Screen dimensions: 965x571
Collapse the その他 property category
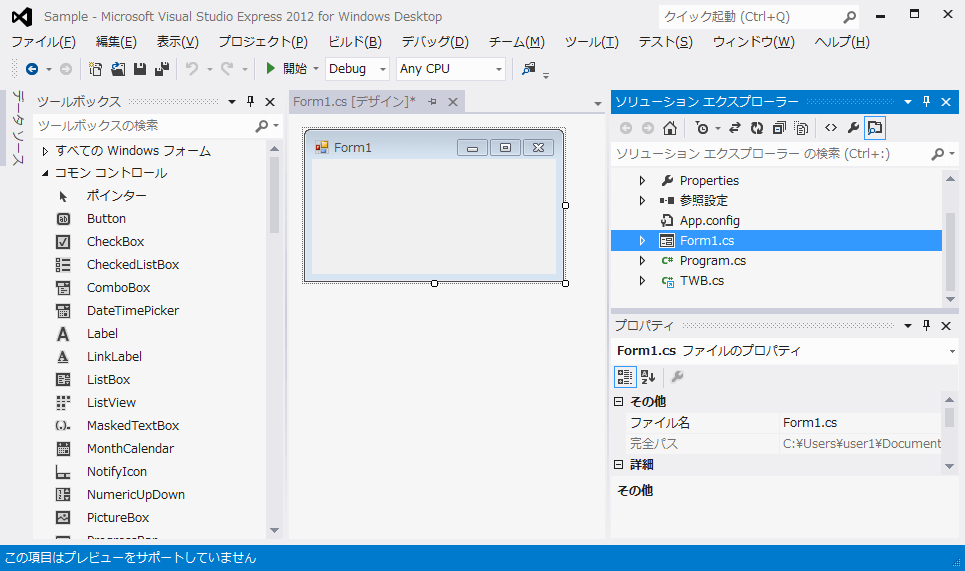pyautogui.click(x=619, y=402)
